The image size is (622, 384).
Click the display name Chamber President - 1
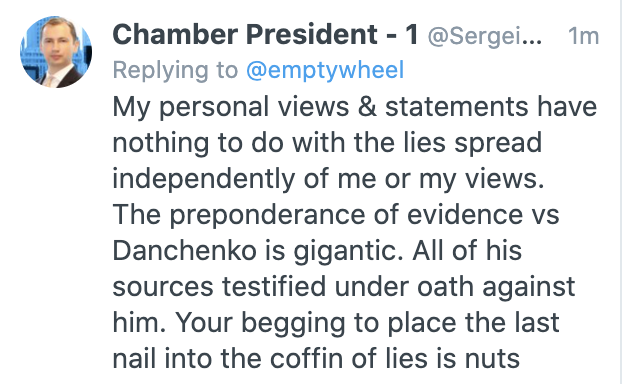point(265,35)
